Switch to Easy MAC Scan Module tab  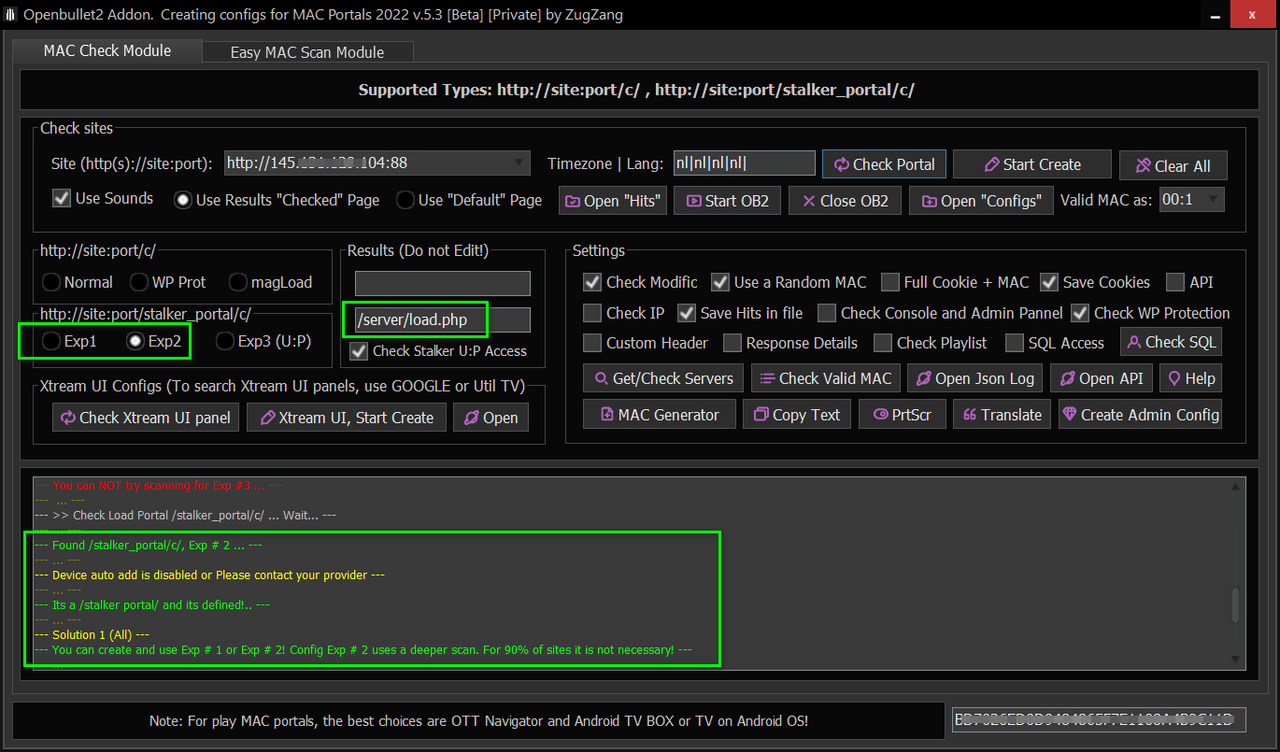307,52
